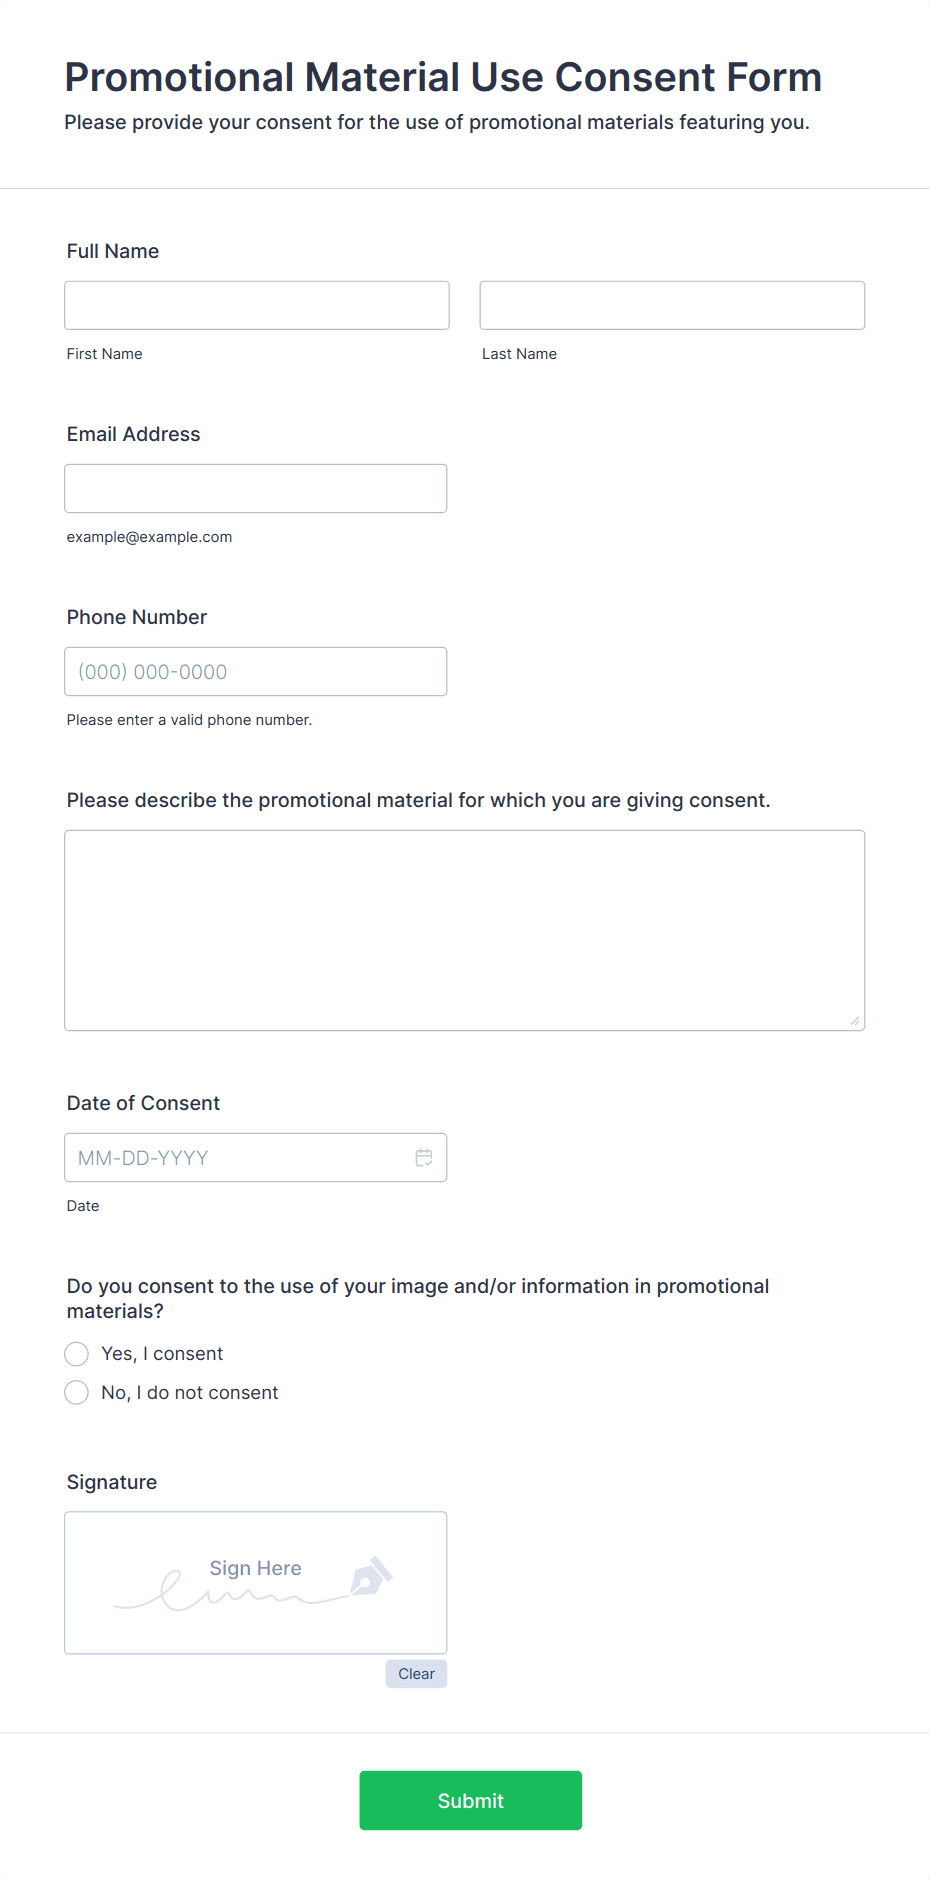The image size is (930, 1880).
Task: Click the Sign Here signature pad
Action: (x=256, y=1582)
